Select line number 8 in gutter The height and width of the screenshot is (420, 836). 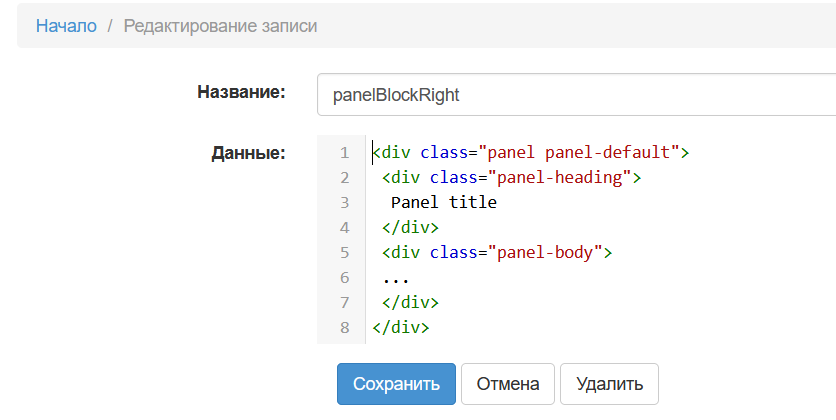click(x=345, y=328)
